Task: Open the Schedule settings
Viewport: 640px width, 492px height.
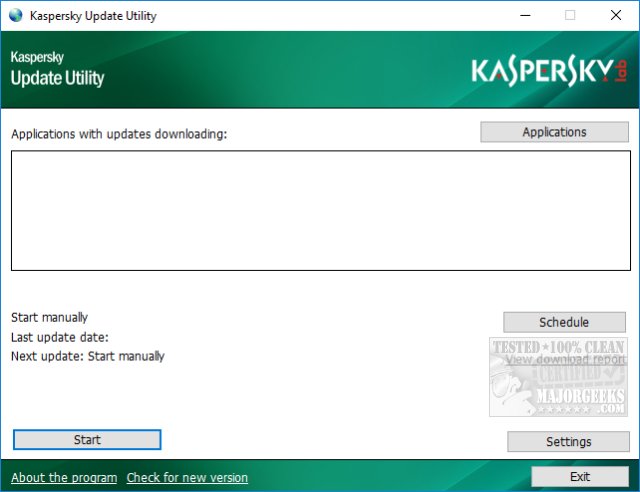Action: (x=564, y=322)
